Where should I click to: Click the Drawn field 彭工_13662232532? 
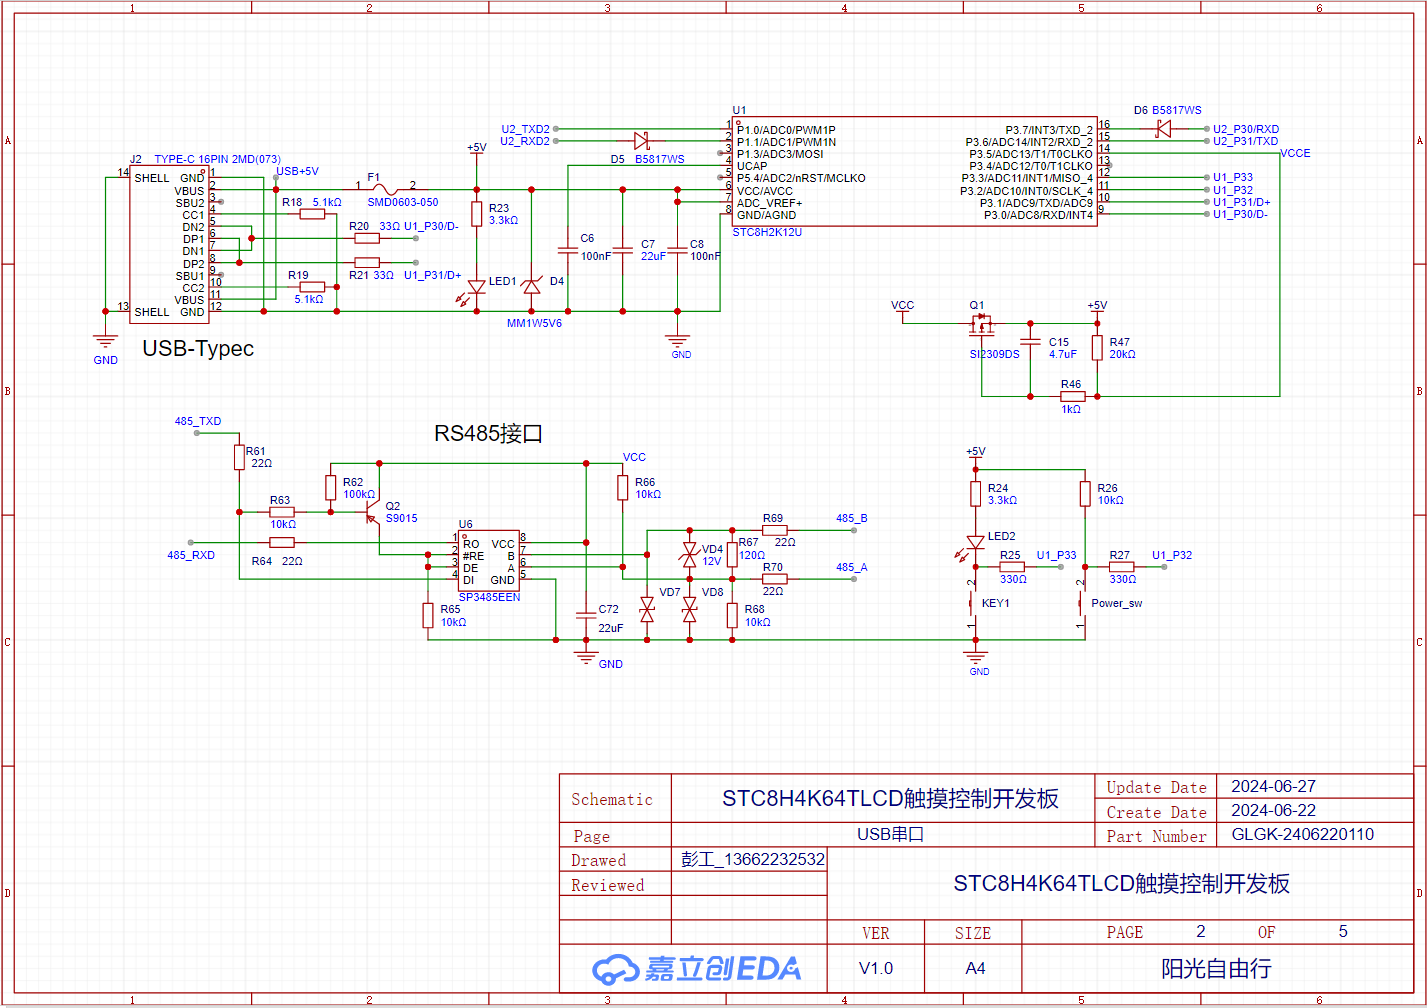click(x=753, y=859)
